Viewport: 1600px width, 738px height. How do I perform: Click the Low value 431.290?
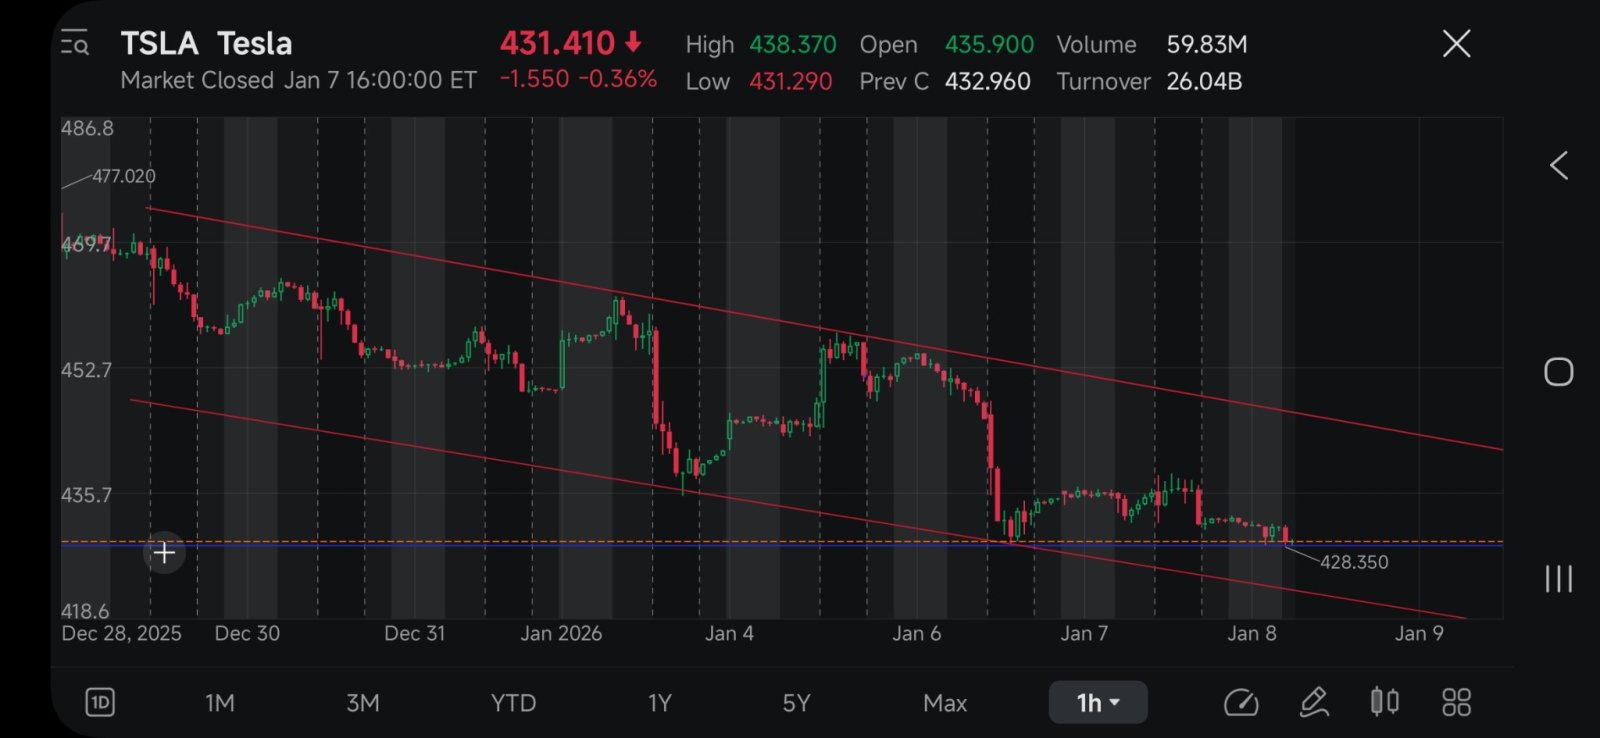pyautogui.click(x=791, y=82)
